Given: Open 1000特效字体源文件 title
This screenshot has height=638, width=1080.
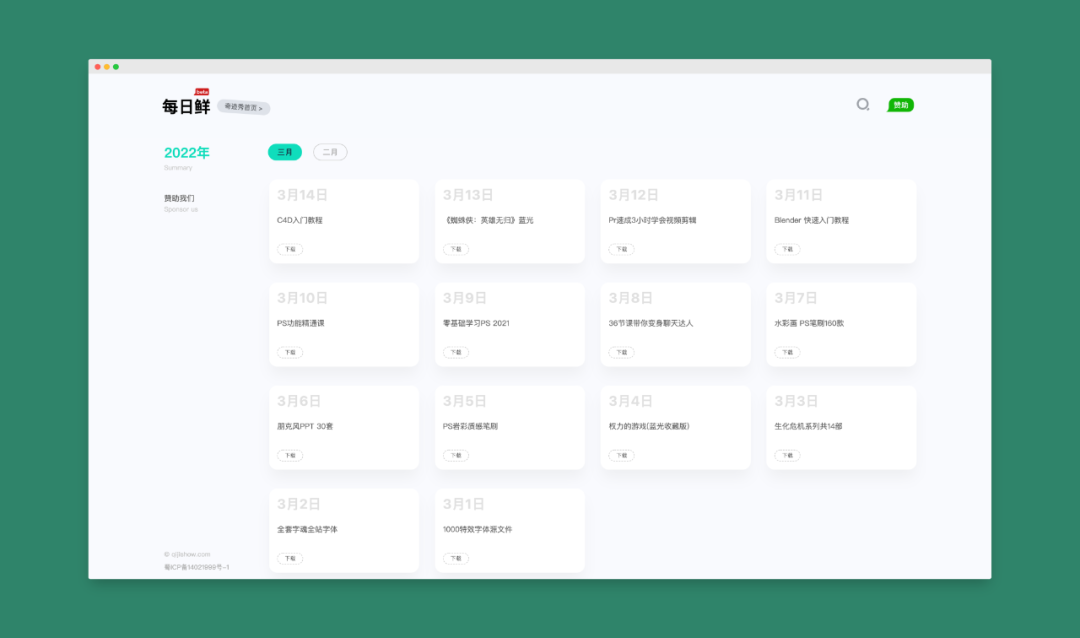Looking at the screenshot, I should click(477, 529).
